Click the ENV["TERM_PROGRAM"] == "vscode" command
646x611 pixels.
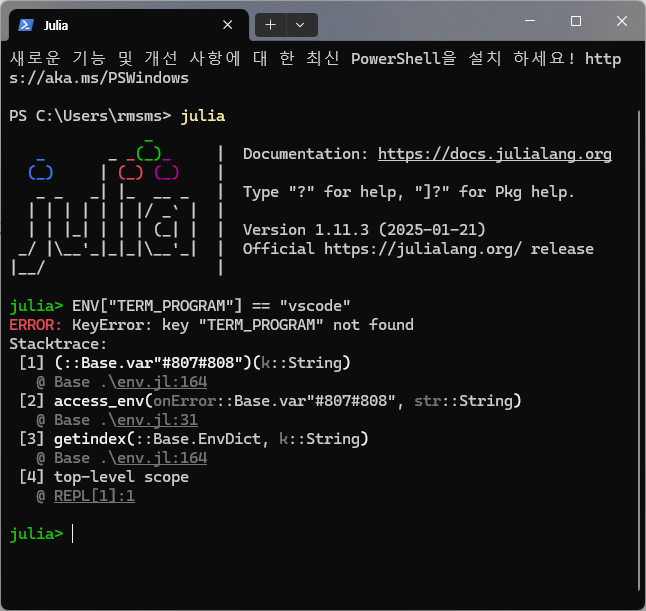point(211,306)
